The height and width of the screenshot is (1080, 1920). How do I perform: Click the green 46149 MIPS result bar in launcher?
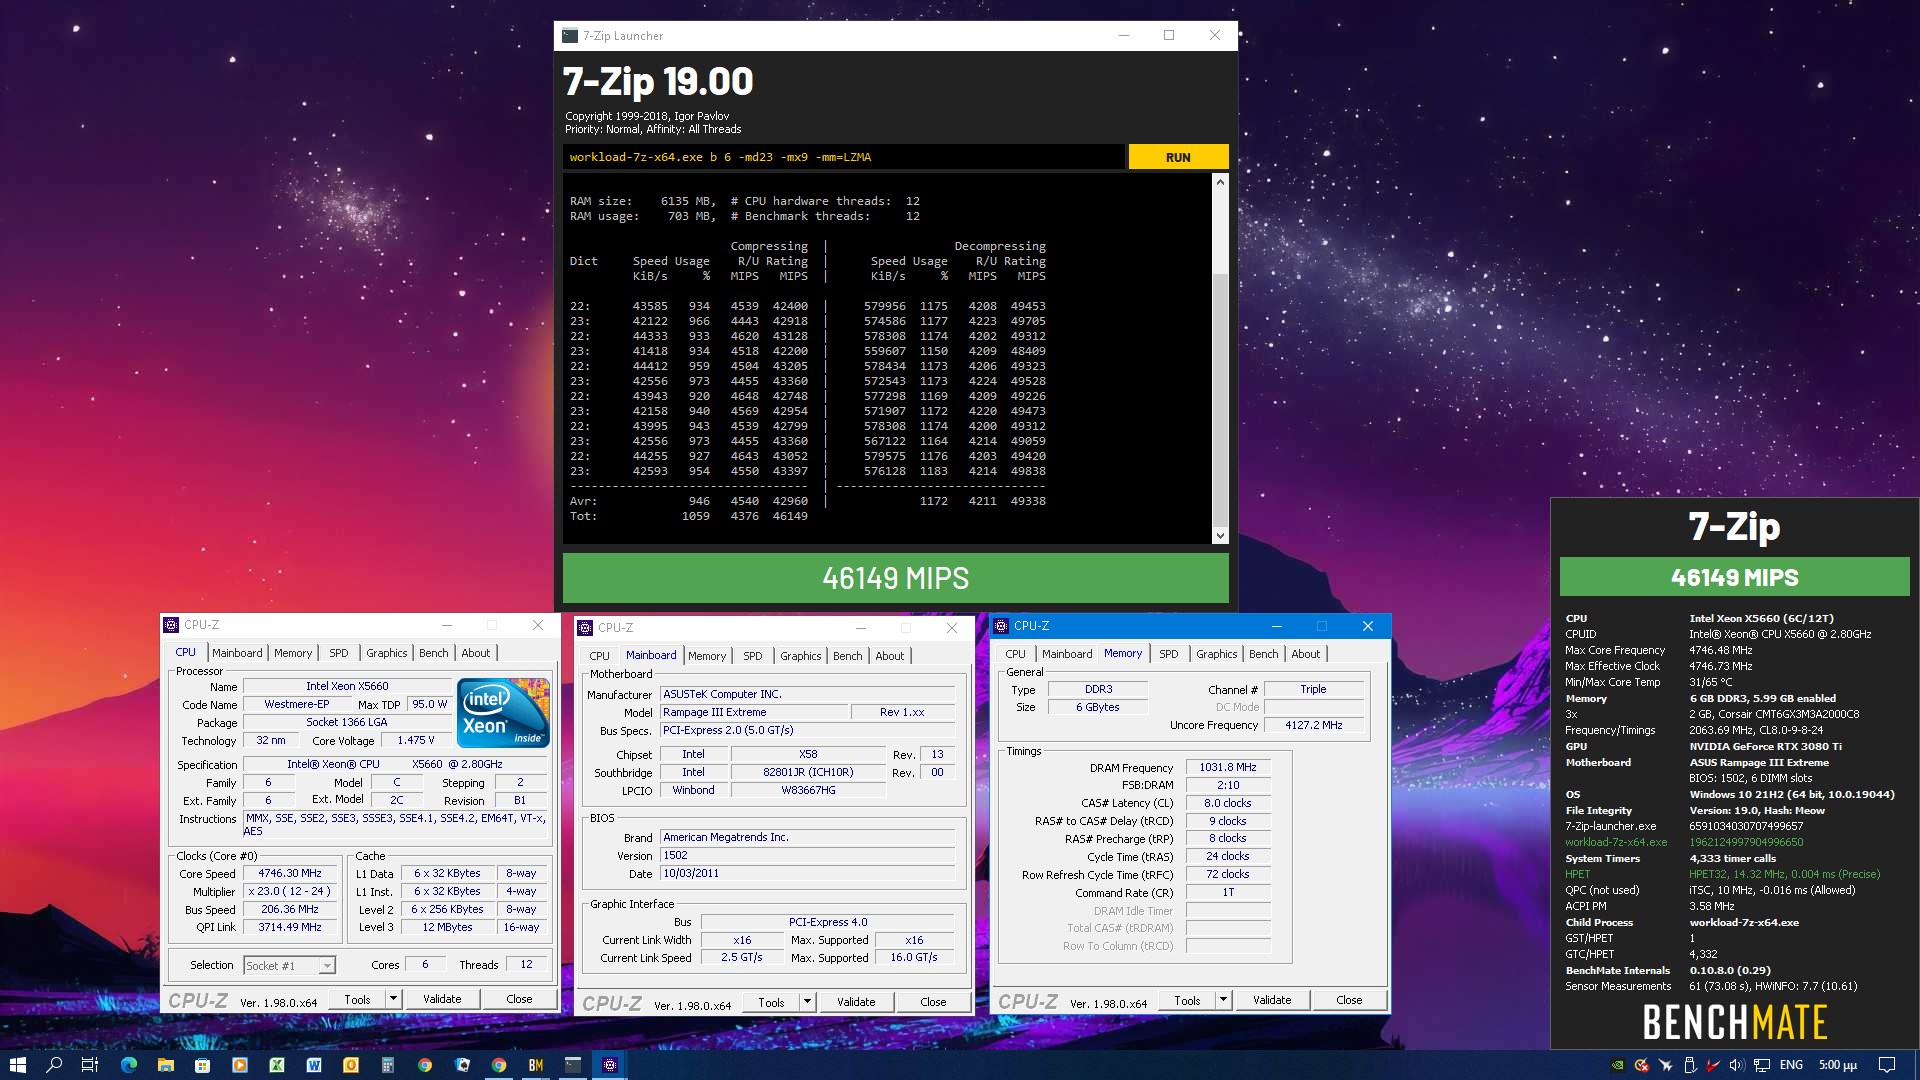tap(896, 578)
